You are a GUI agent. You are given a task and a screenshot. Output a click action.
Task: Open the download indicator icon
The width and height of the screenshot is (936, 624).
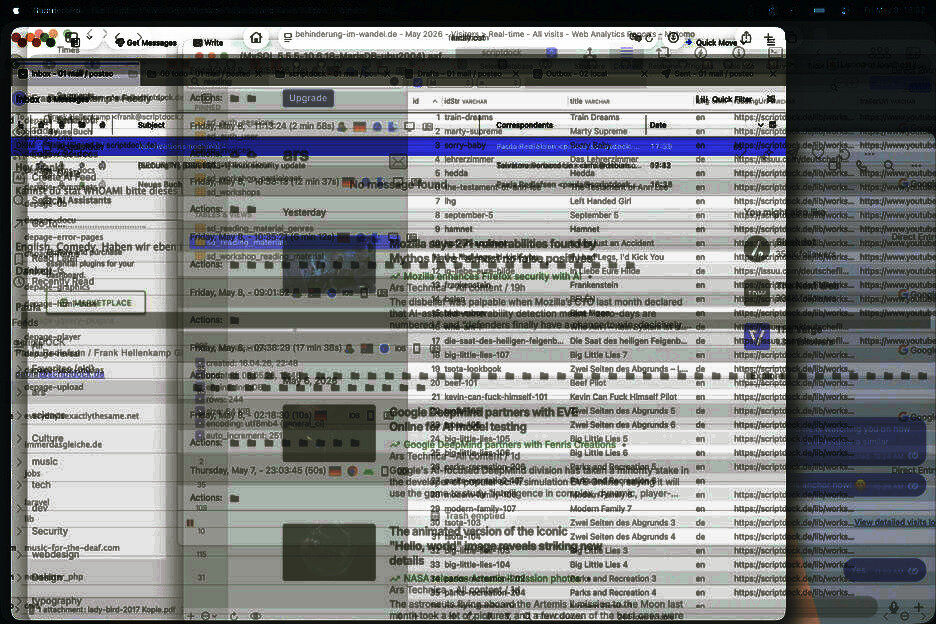point(673,38)
